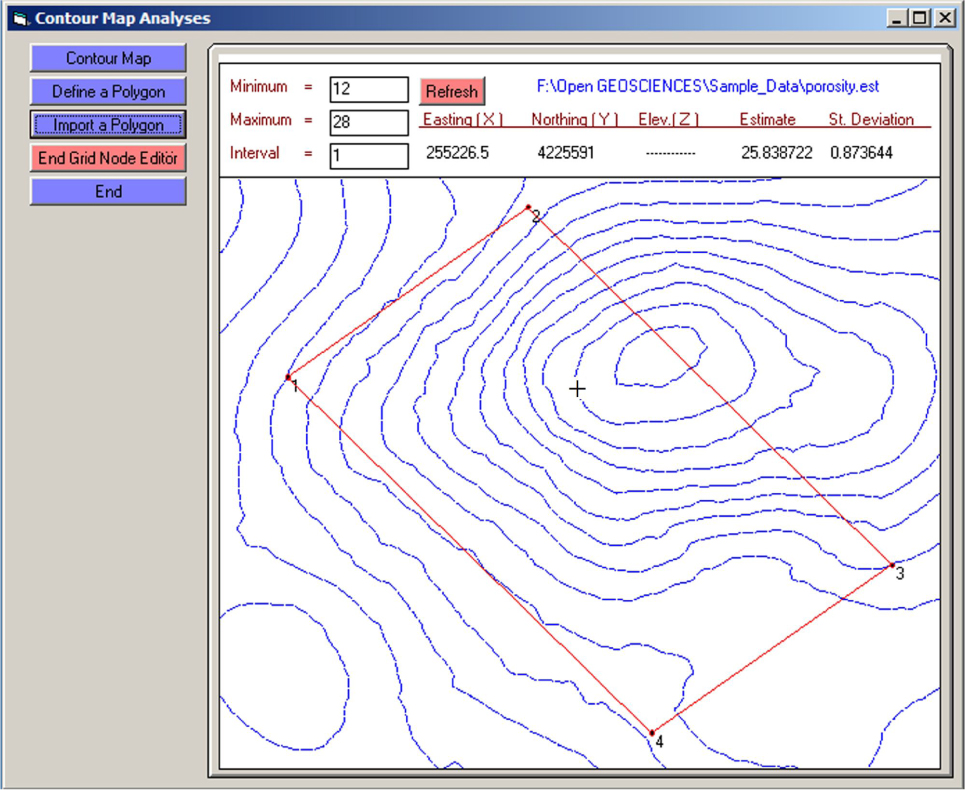Select the Import a Polygon button
The height and width of the screenshot is (790, 965).
coord(108,125)
